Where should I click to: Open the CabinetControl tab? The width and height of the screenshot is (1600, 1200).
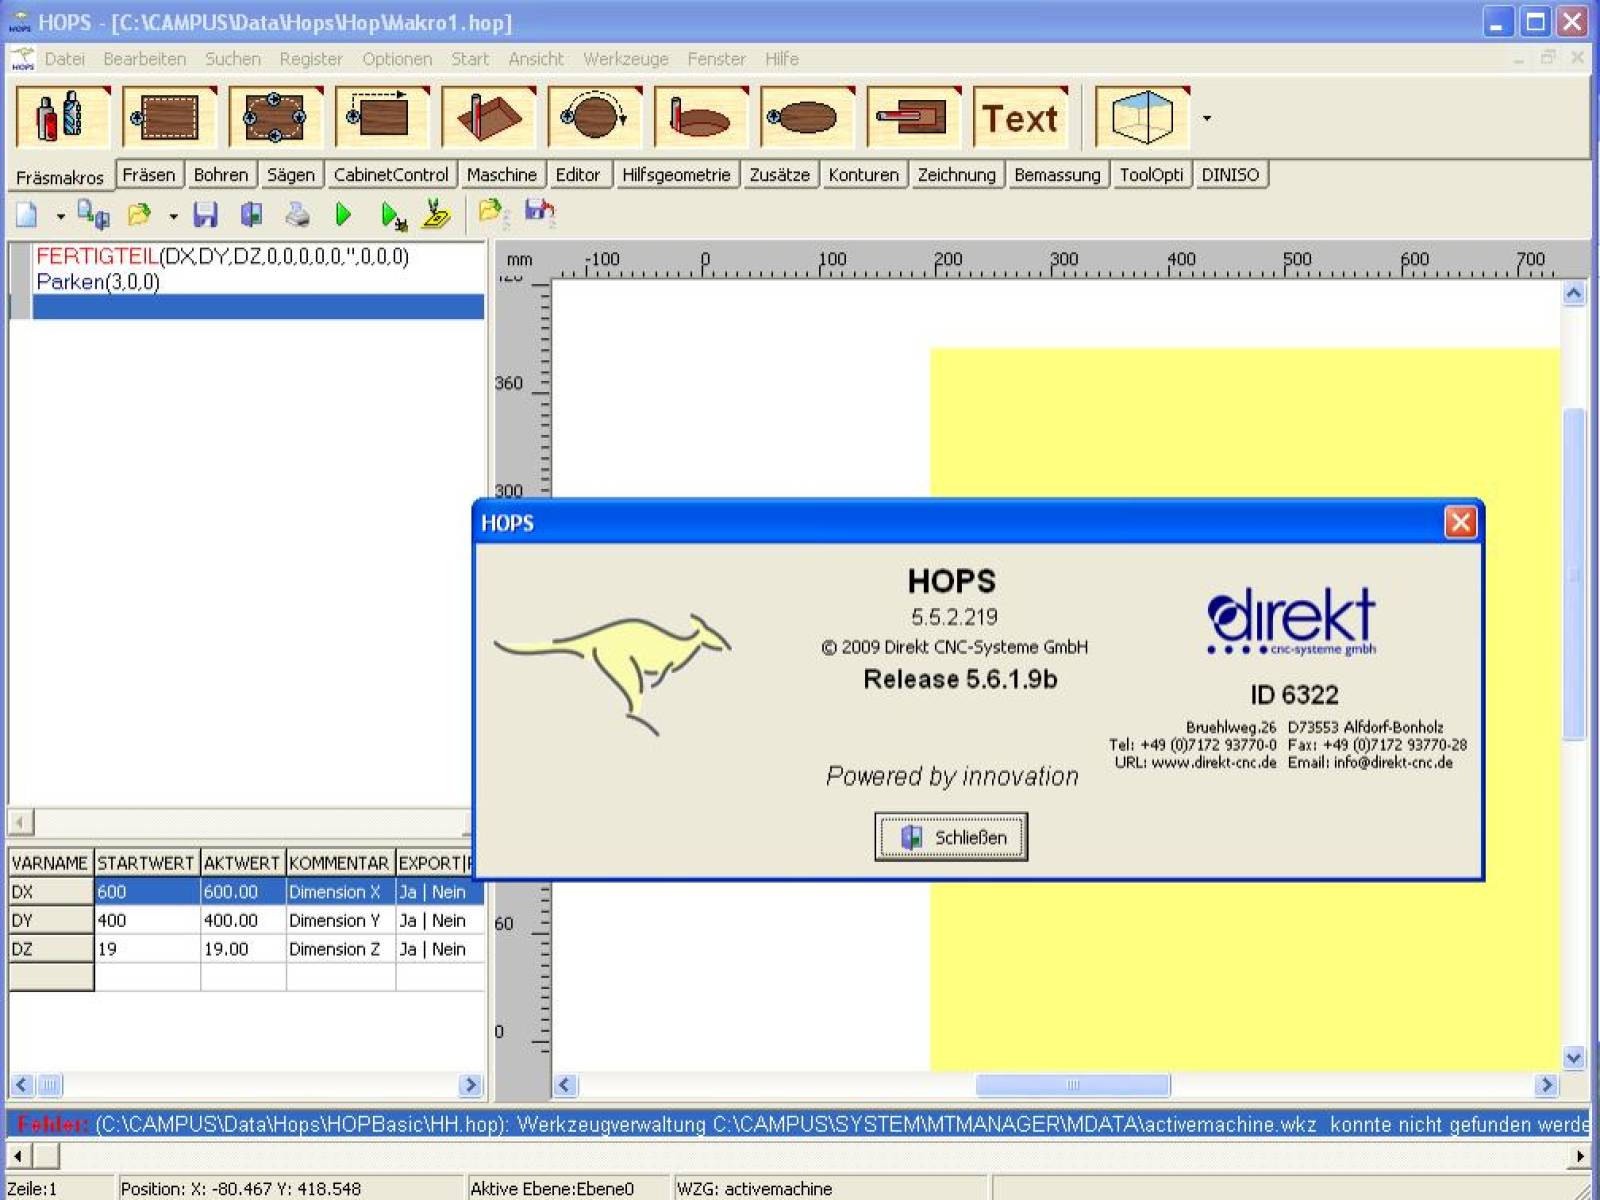(391, 175)
